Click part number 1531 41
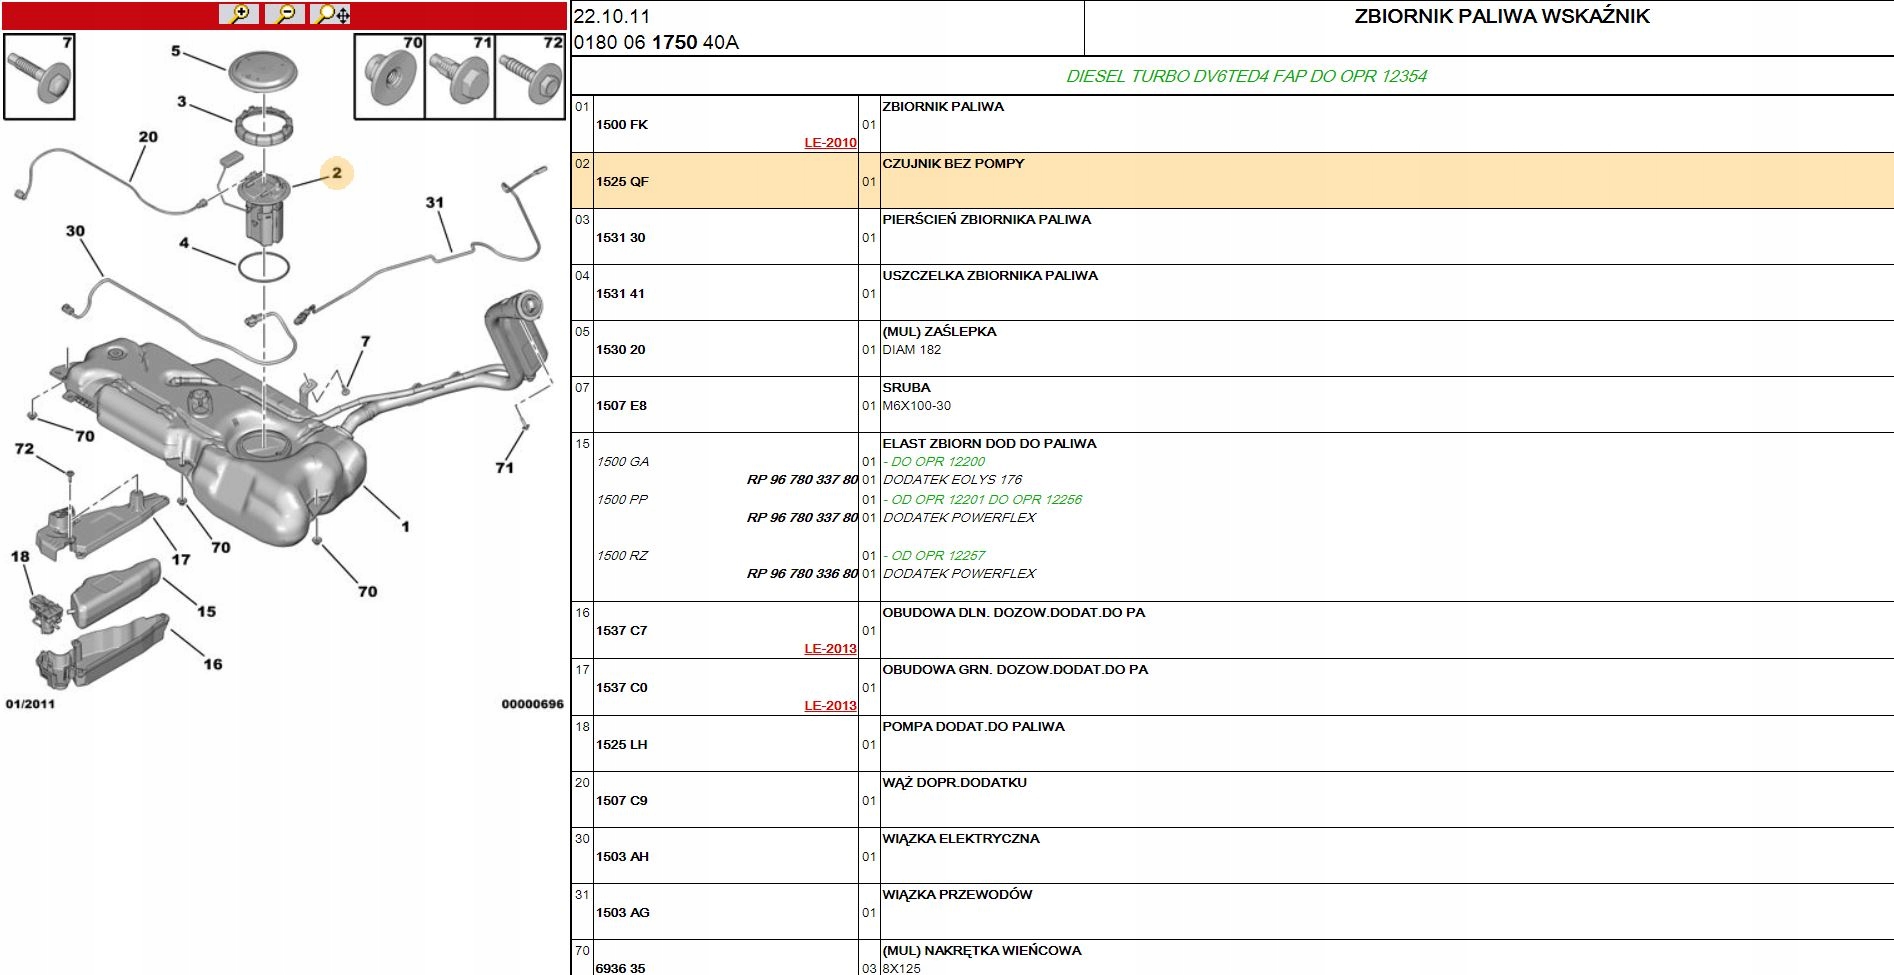The height and width of the screenshot is (975, 1894). coord(621,294)
